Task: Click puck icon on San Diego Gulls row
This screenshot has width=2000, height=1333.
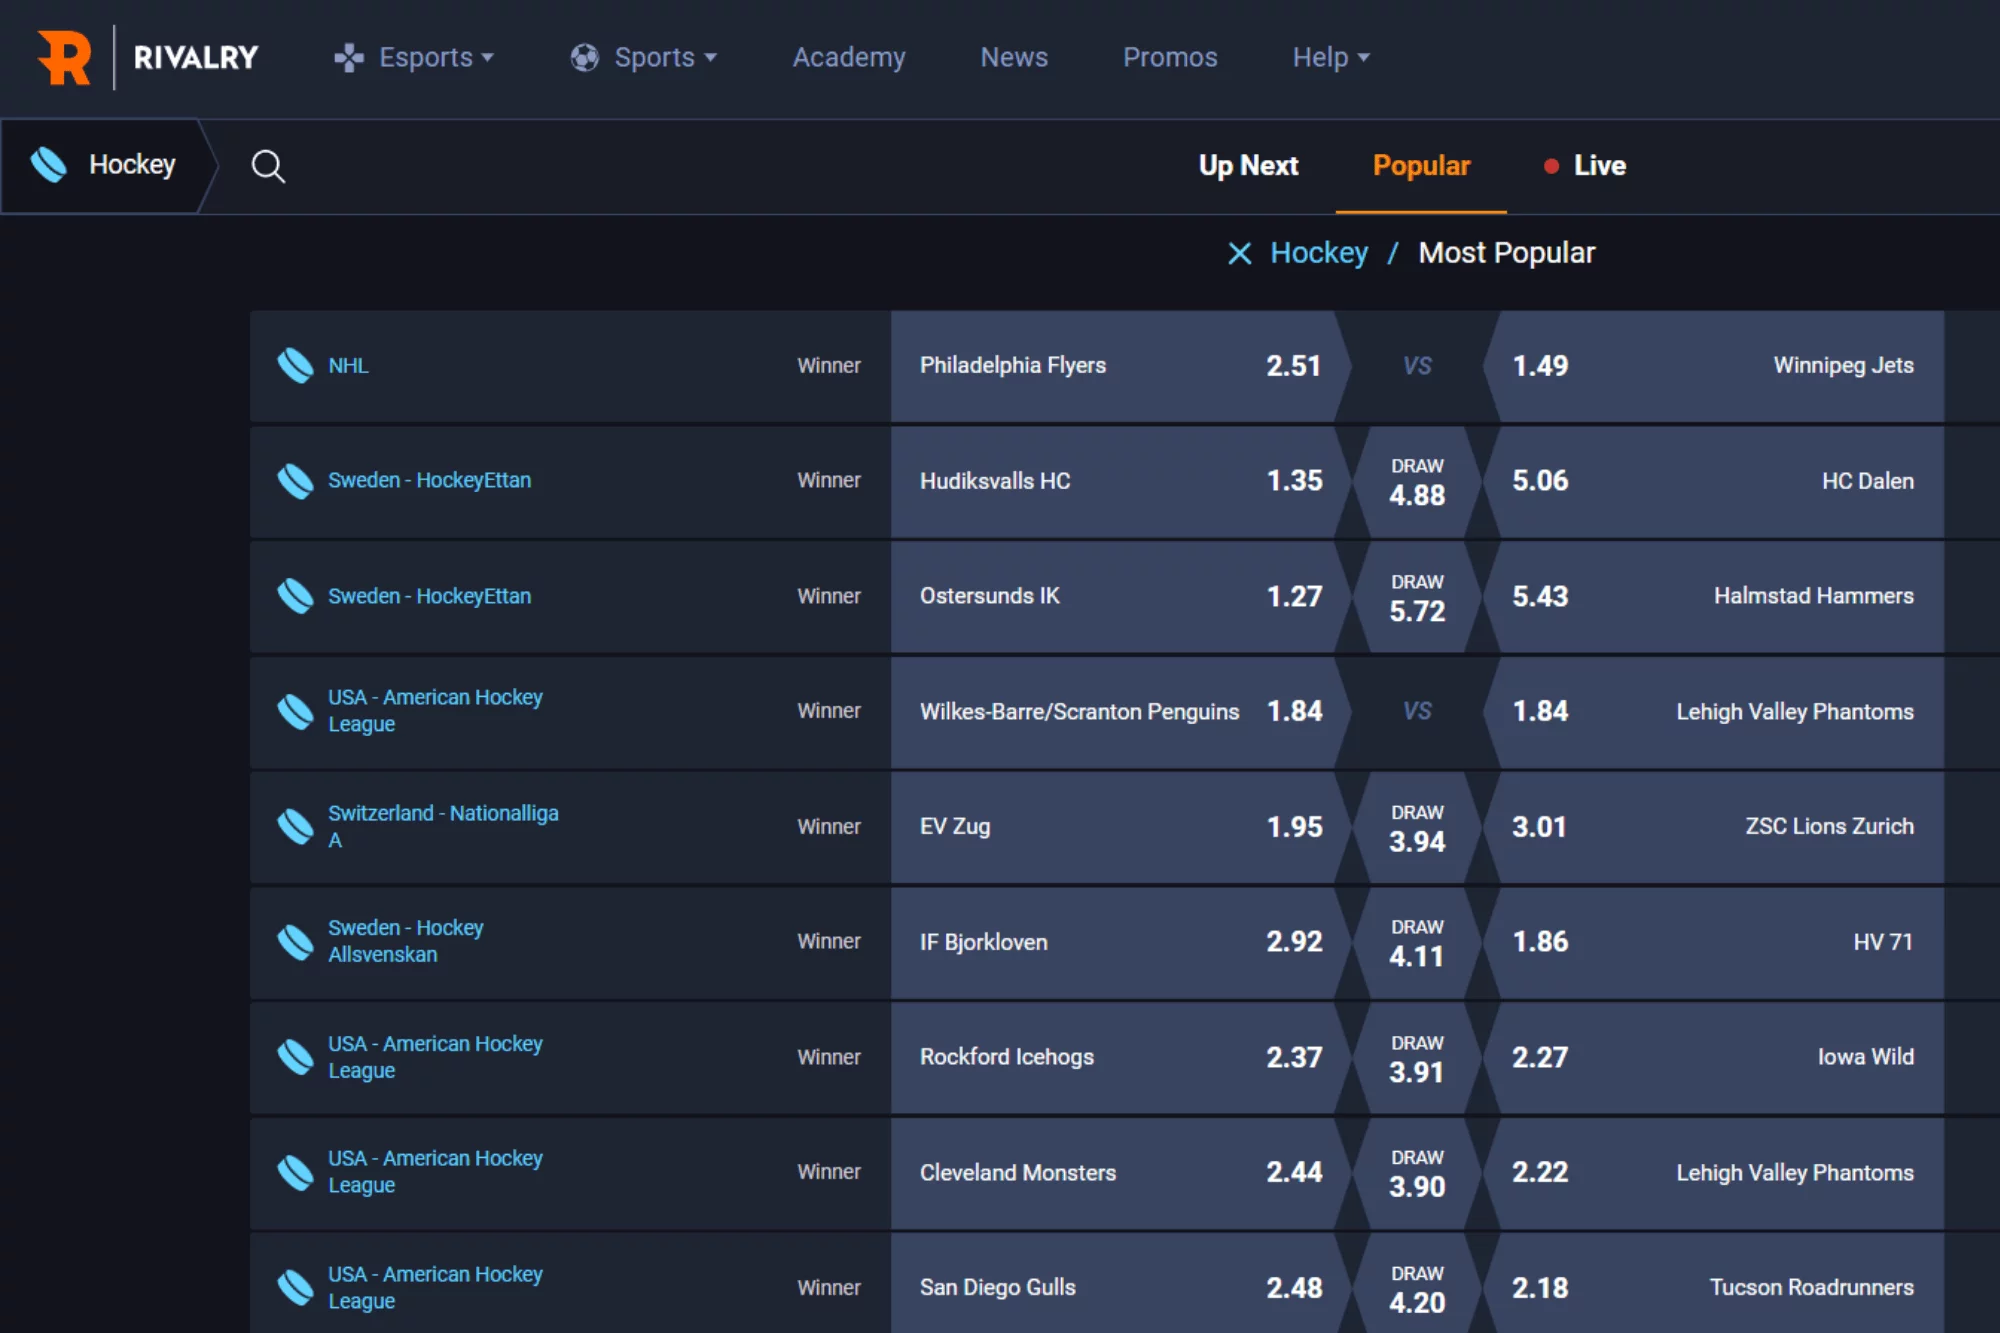Action: [295, 1288]
